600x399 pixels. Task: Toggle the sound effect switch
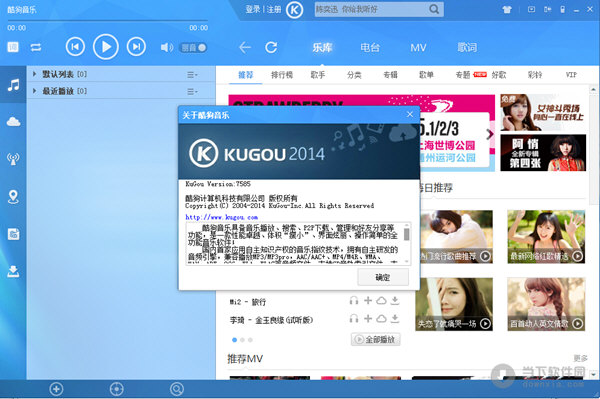pos(193,47)
